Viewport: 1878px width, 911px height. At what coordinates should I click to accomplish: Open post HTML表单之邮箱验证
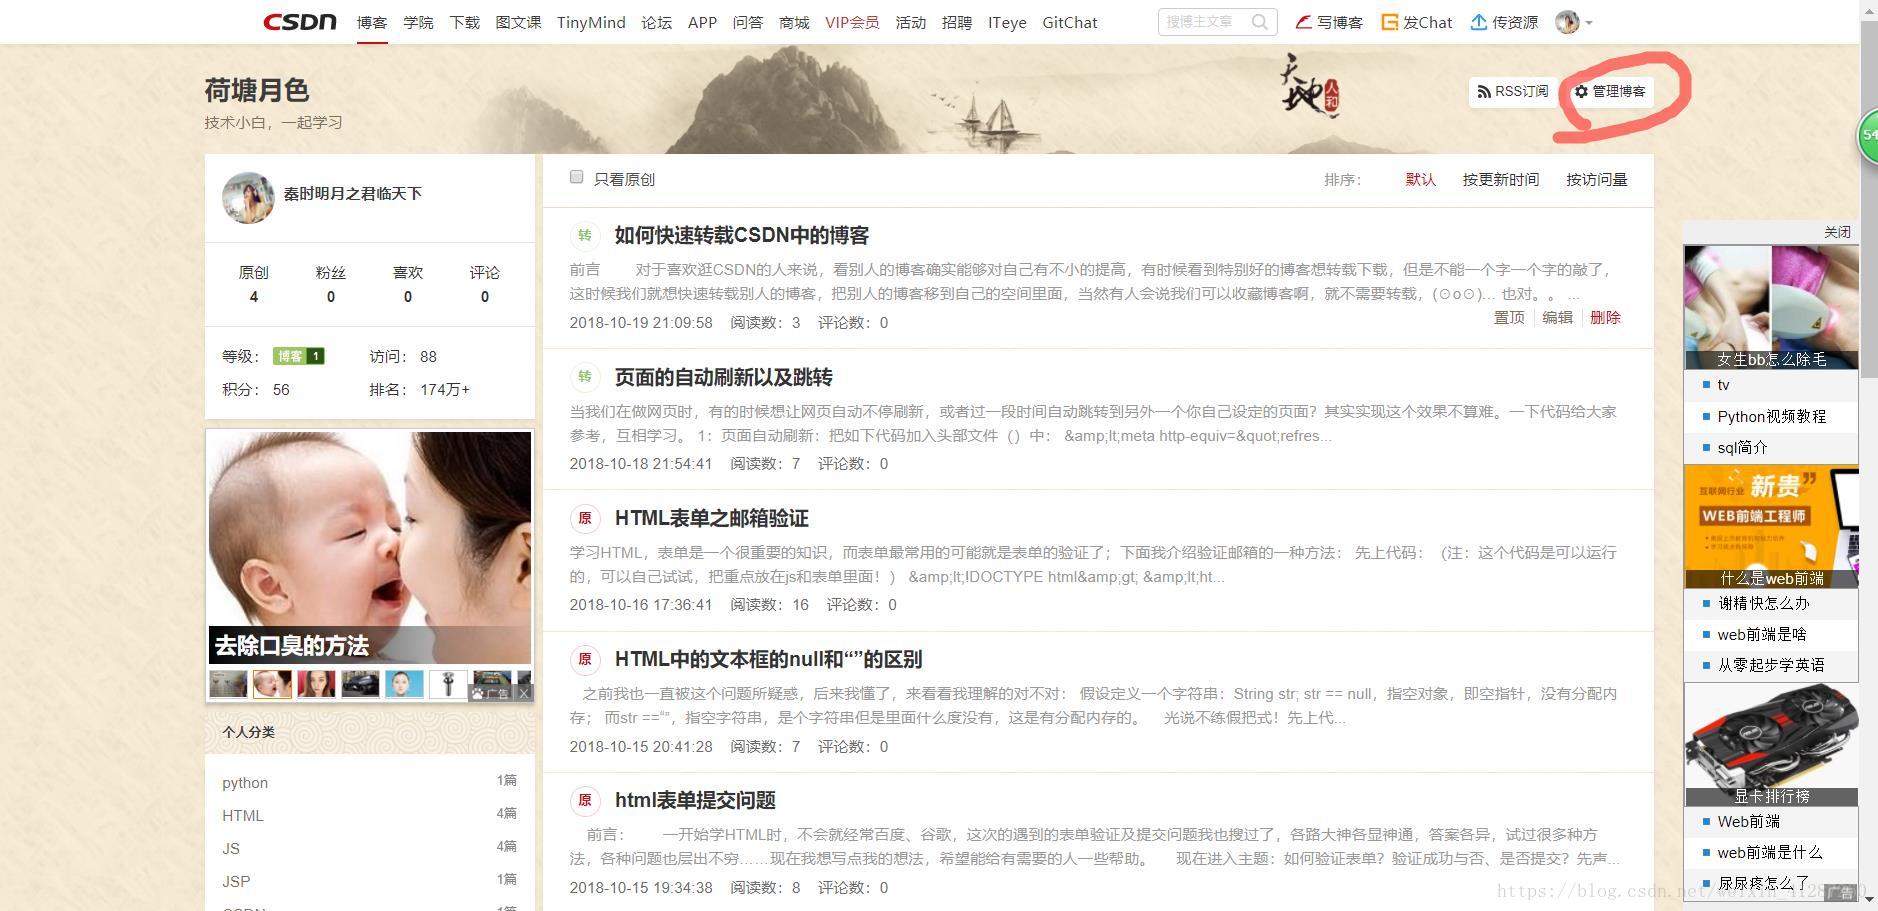pos(711,518)
